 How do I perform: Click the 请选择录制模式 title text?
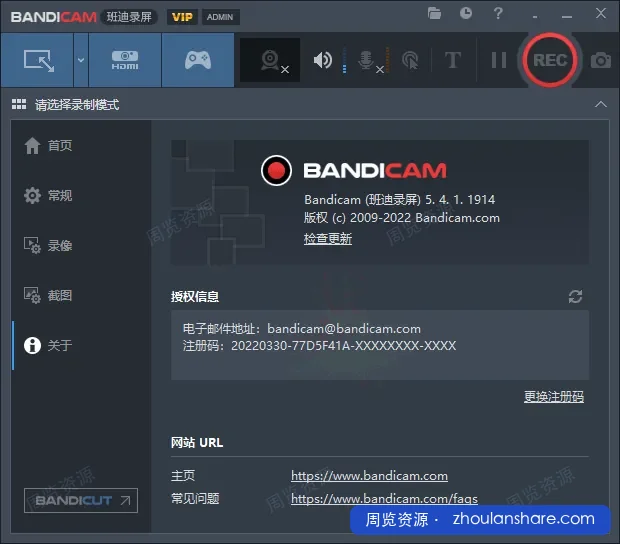click(x=77, y=105)
